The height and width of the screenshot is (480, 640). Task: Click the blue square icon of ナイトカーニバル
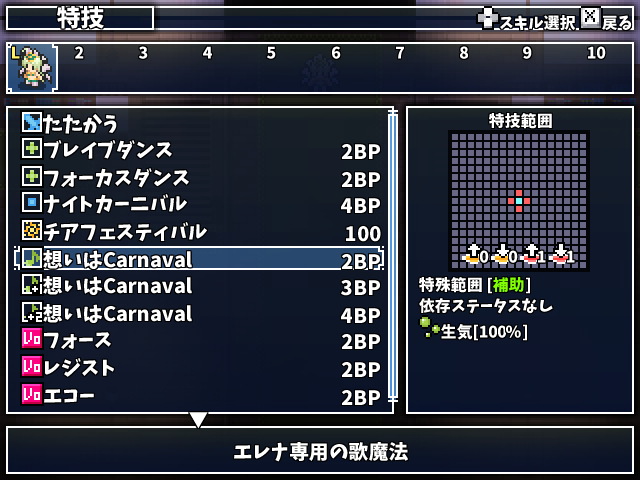31,202
